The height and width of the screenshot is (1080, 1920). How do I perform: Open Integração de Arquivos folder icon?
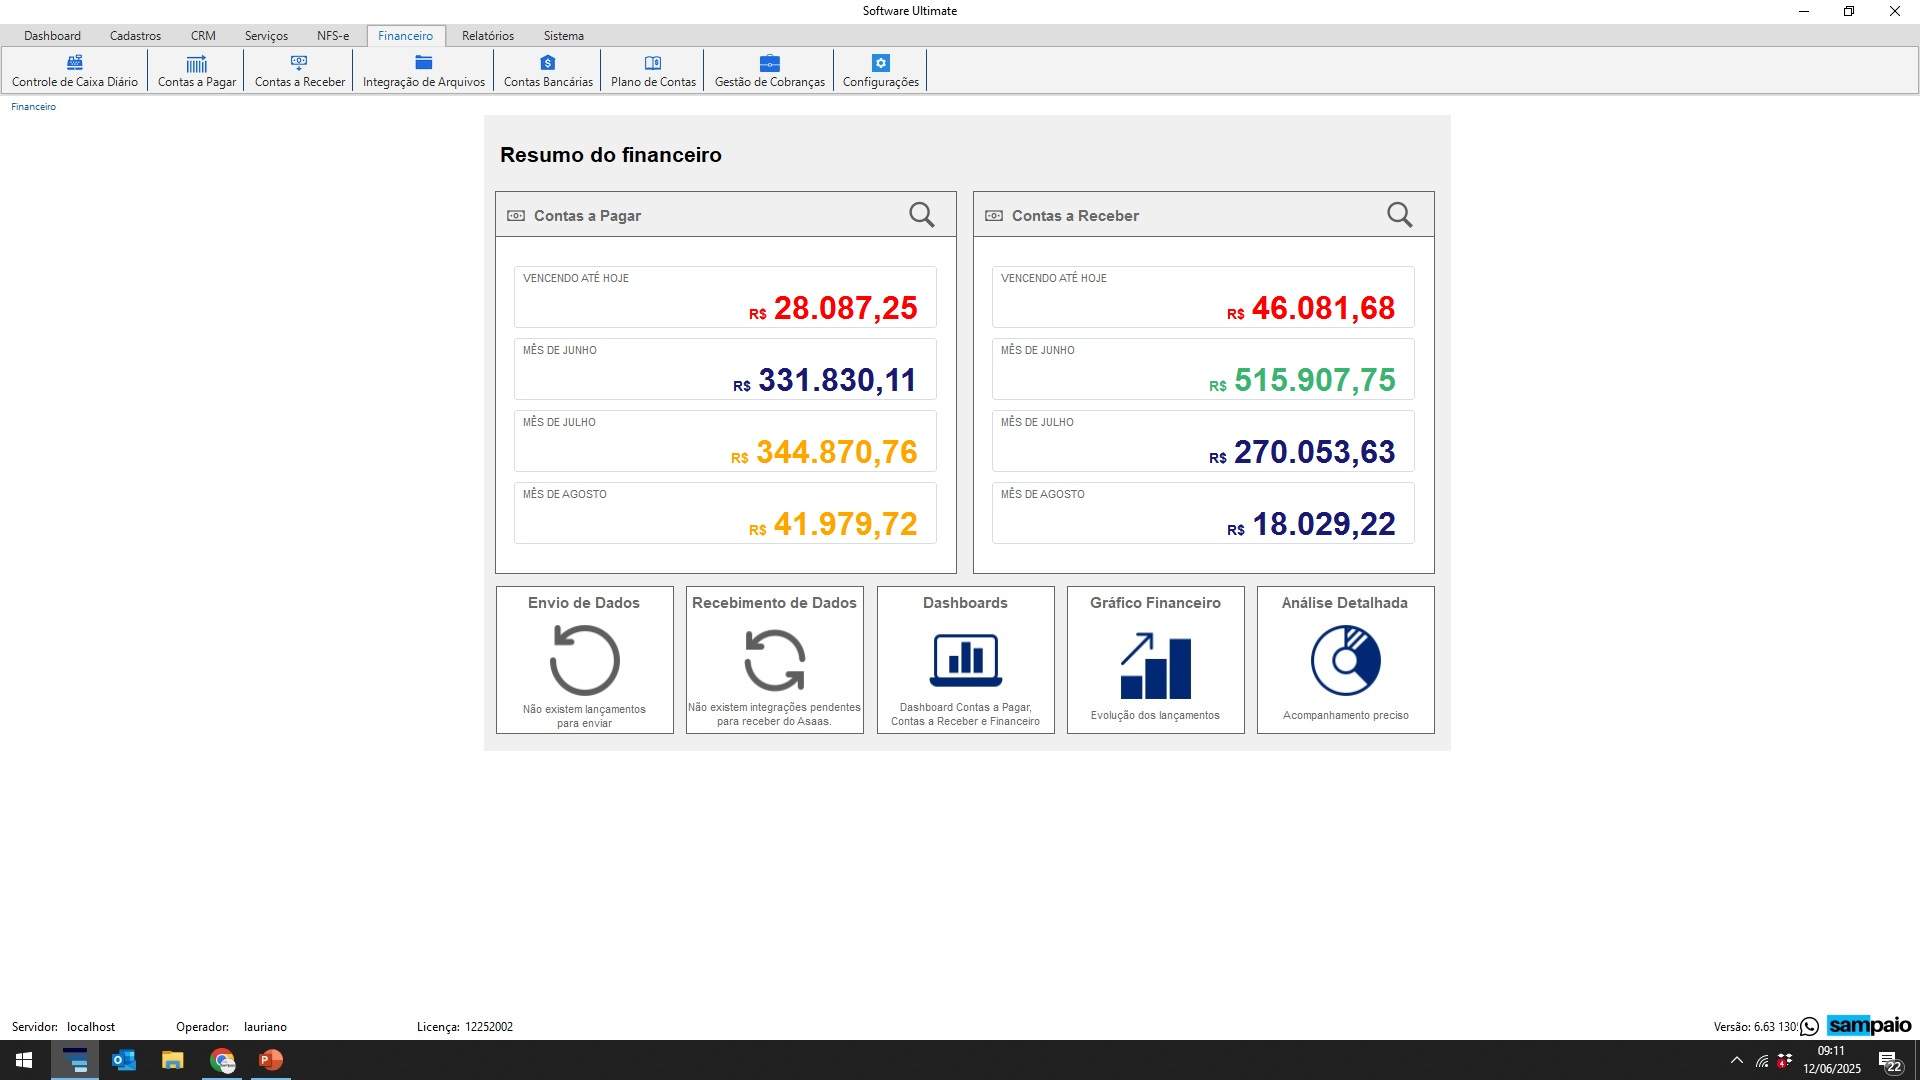[x=424, y=63]
